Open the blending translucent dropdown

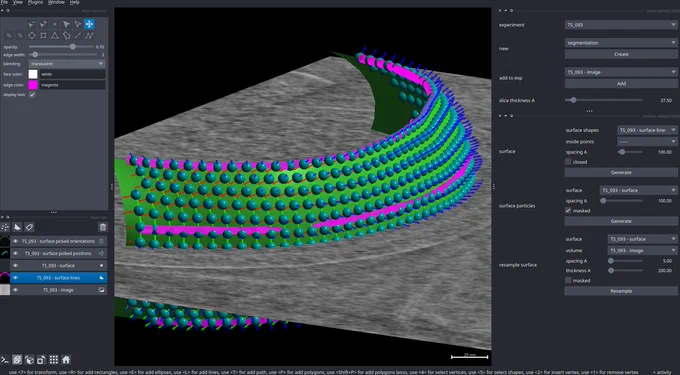click(x=67, y=64)
